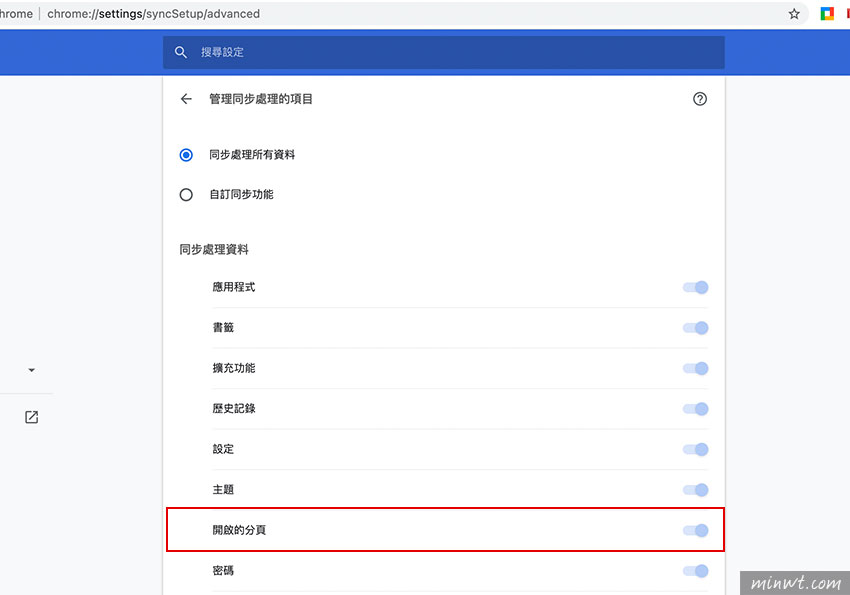Screen dimensions: 850x595
Task: Toggle the 書籤 sync switch
Action: pos(696,328)
